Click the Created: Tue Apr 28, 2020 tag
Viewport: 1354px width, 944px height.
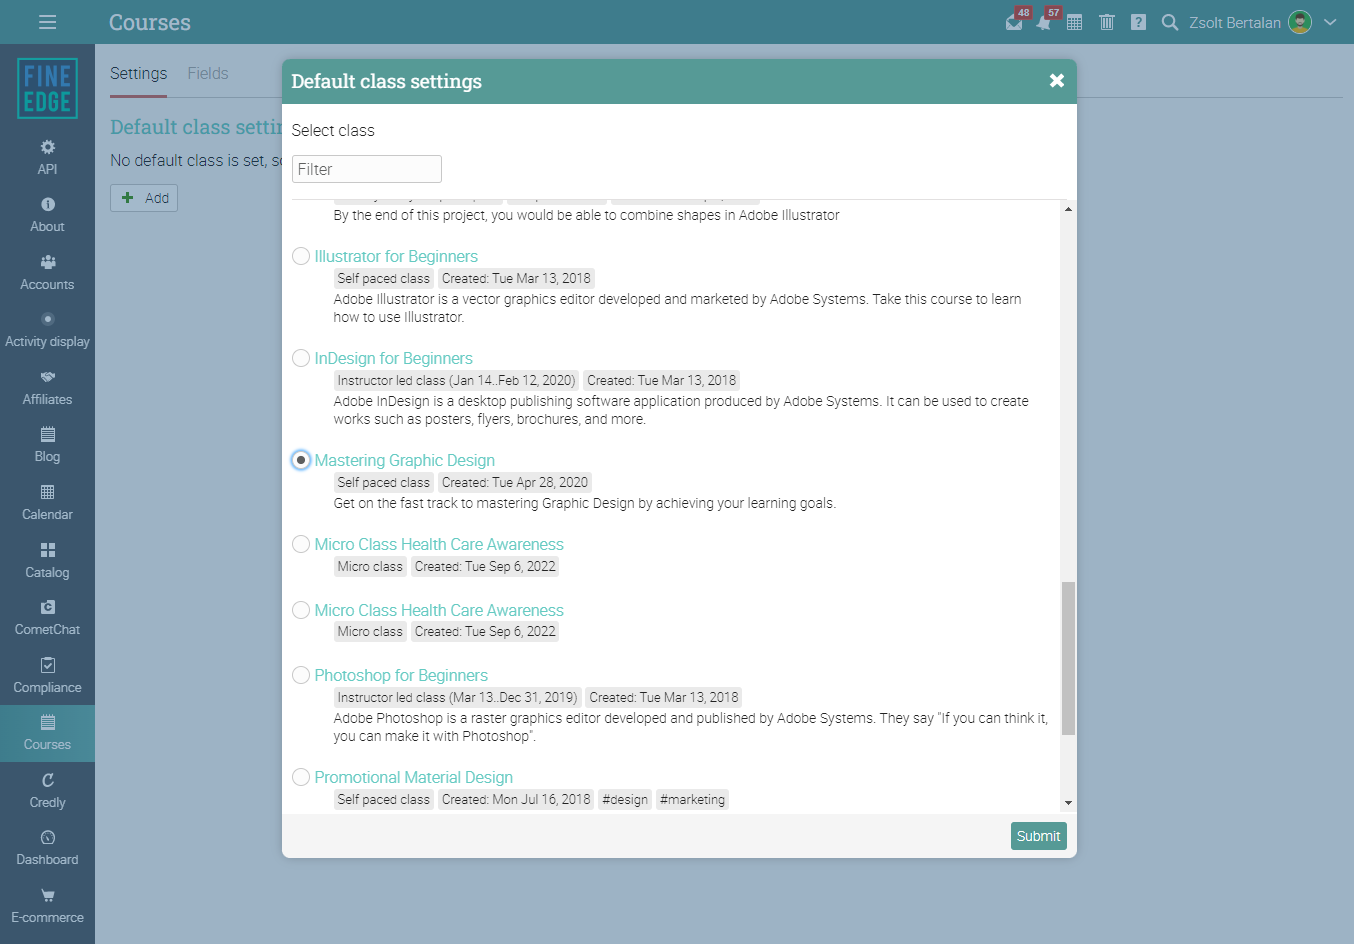514,482
